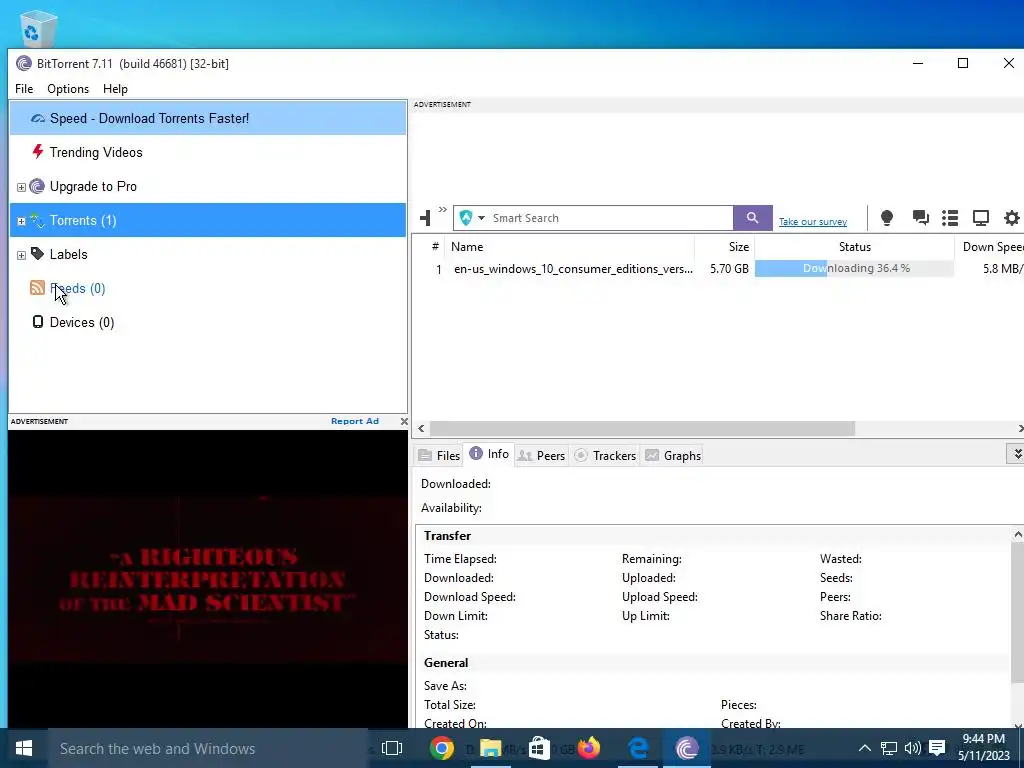Open the Help menu

pyautogui.click(x=115, y=89)
